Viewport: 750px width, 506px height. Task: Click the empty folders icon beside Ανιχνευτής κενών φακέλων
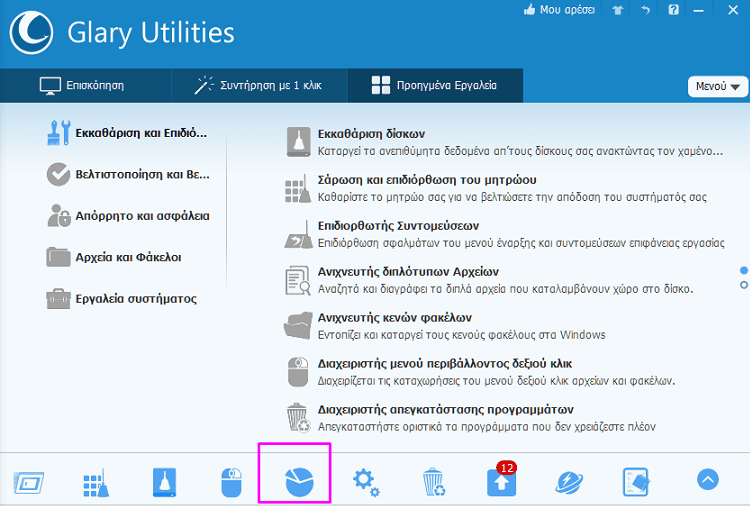click(x=298, y=326)
